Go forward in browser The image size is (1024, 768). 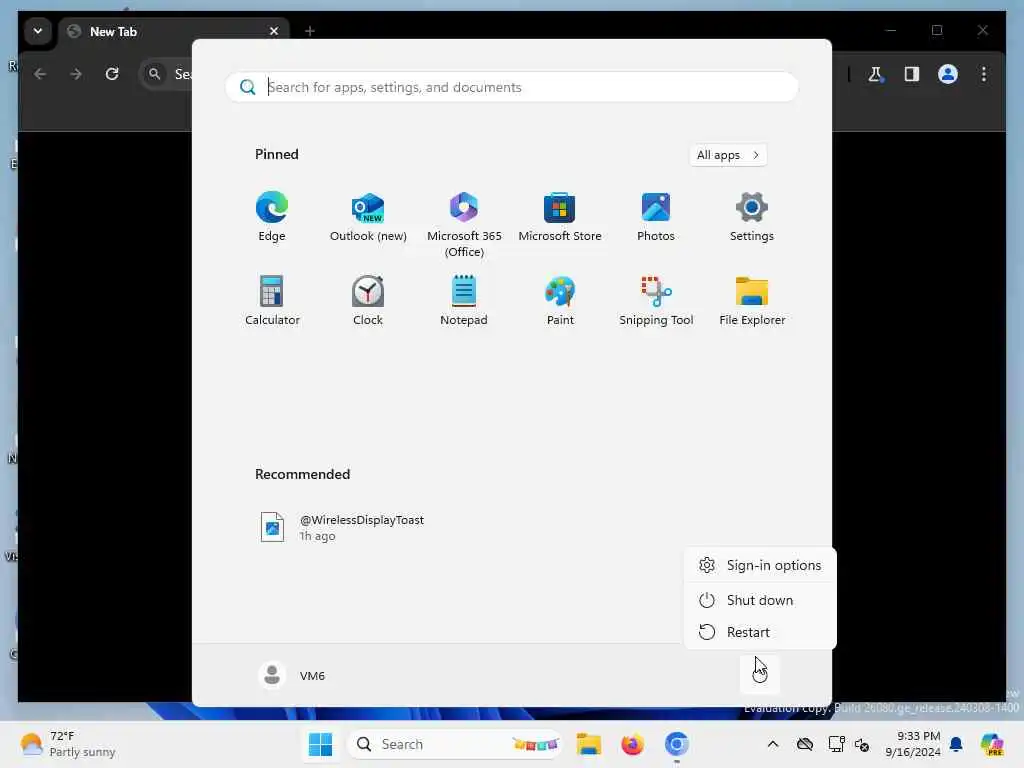pyautogui.click(x=76, y=74)
